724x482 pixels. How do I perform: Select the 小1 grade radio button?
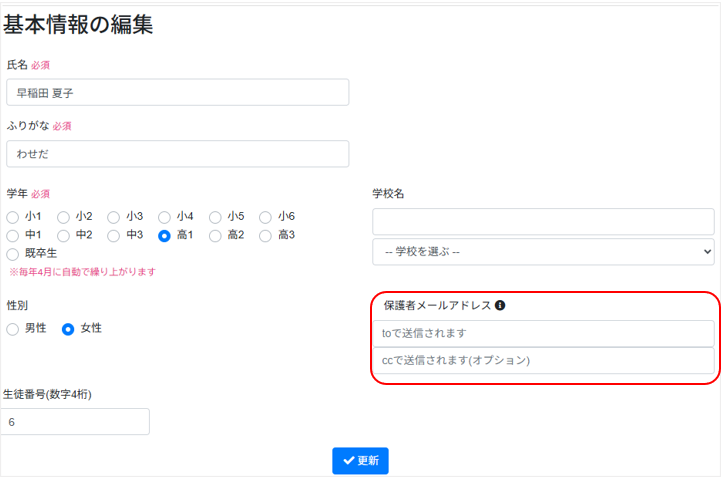[12, 217]
